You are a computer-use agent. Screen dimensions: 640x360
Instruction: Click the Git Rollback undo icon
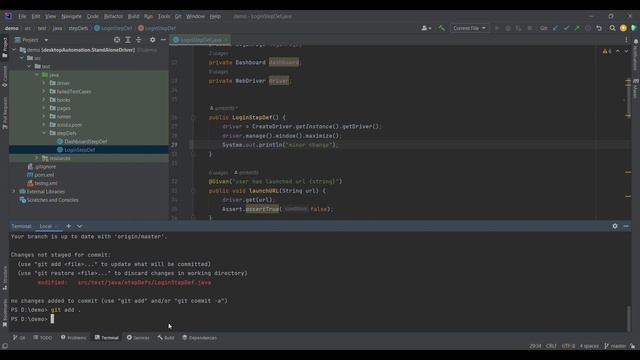599,28
